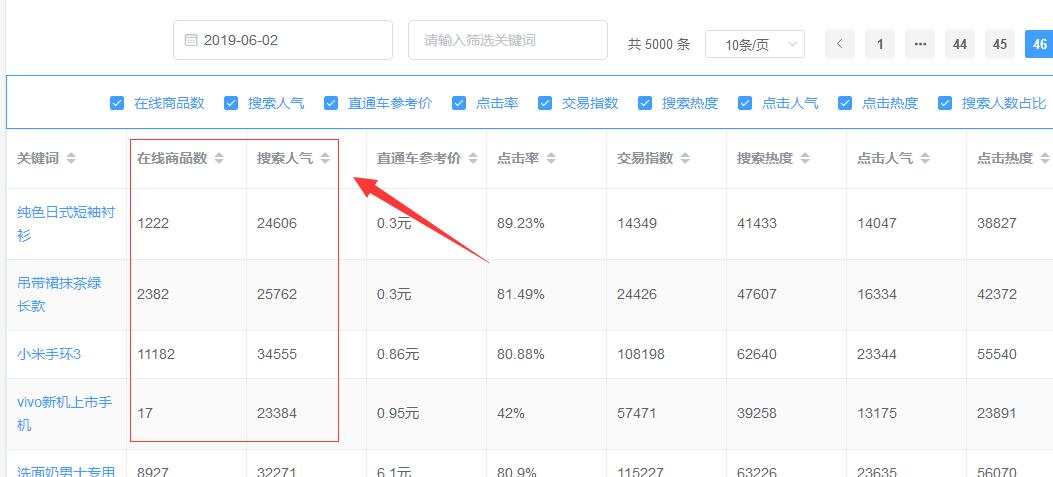Click the 共 5000 条 total count text
The image size is (1053, 477).
tap(659, 44)
